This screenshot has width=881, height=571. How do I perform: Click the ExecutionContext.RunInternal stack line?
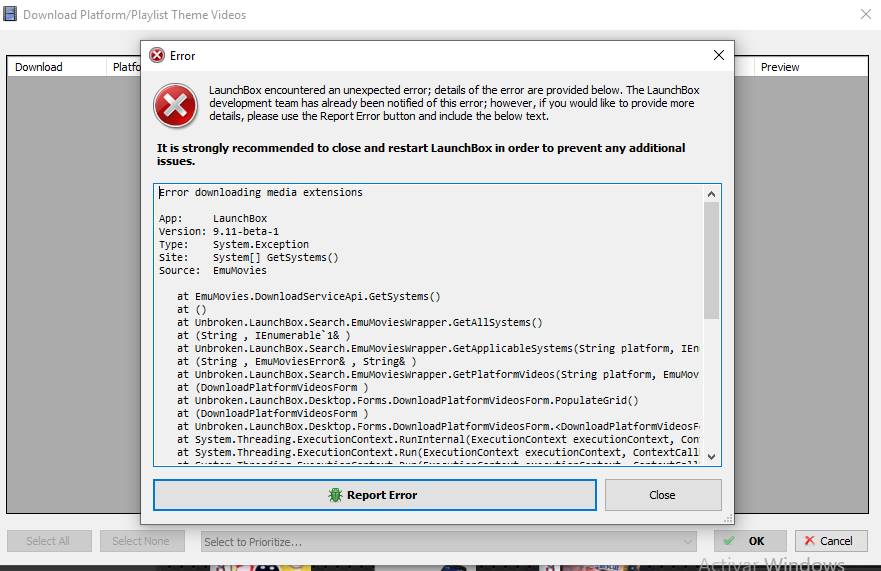(438, 439)
